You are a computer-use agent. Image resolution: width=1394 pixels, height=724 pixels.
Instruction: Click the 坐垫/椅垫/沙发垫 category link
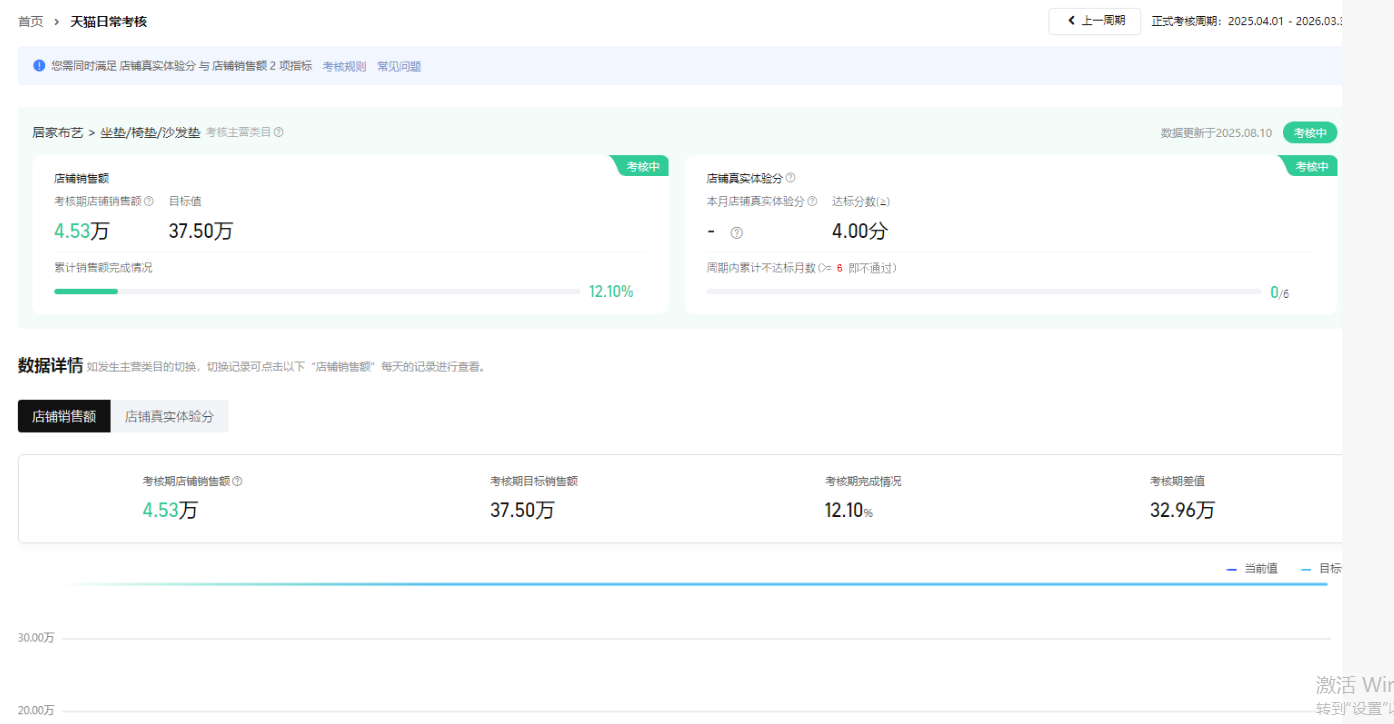click(150, 132)
